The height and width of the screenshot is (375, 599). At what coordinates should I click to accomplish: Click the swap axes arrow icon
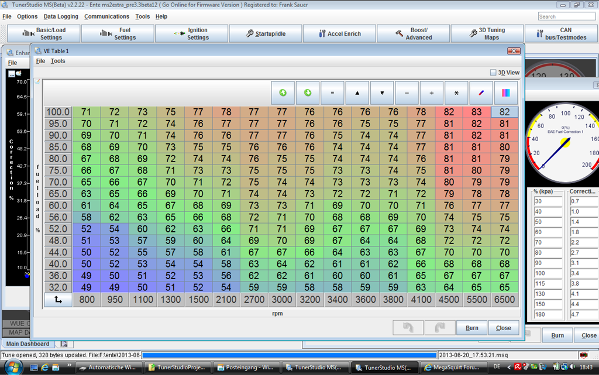tap(58, 300)
